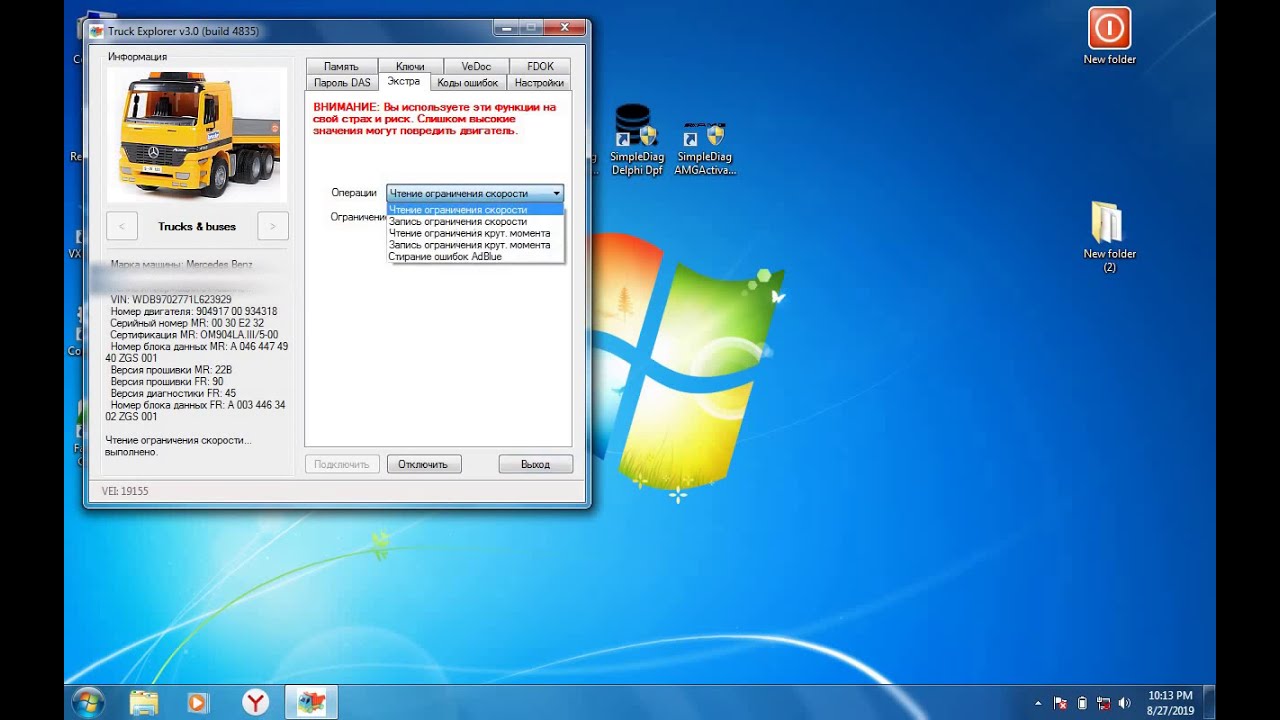Click the VEI: 19155 status bar text
1280x720 pixels.
[x=125, y=491]
